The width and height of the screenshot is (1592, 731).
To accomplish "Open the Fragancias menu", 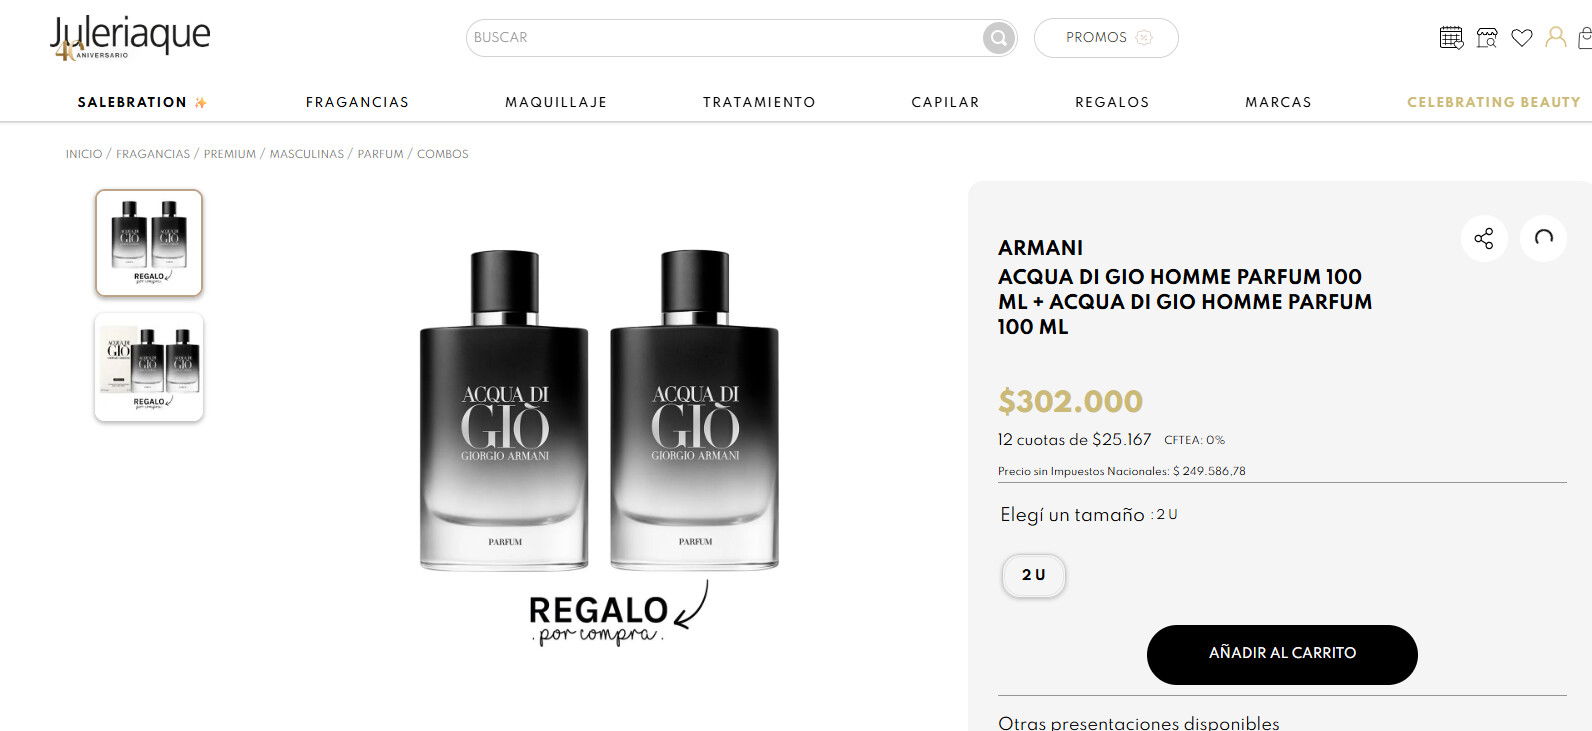I will 357,102.
